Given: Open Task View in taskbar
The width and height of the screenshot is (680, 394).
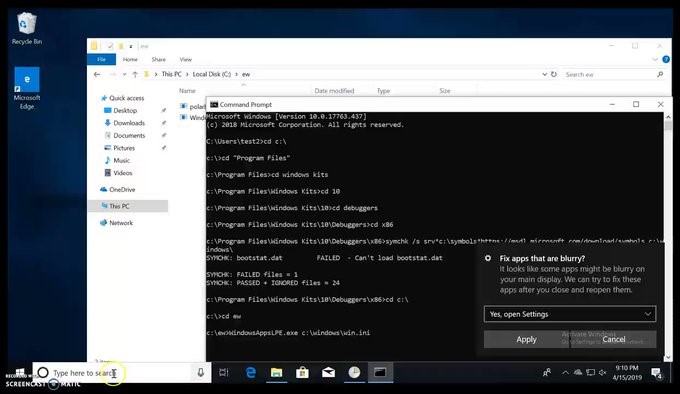Looking at the screenshot, I should 224,372.
